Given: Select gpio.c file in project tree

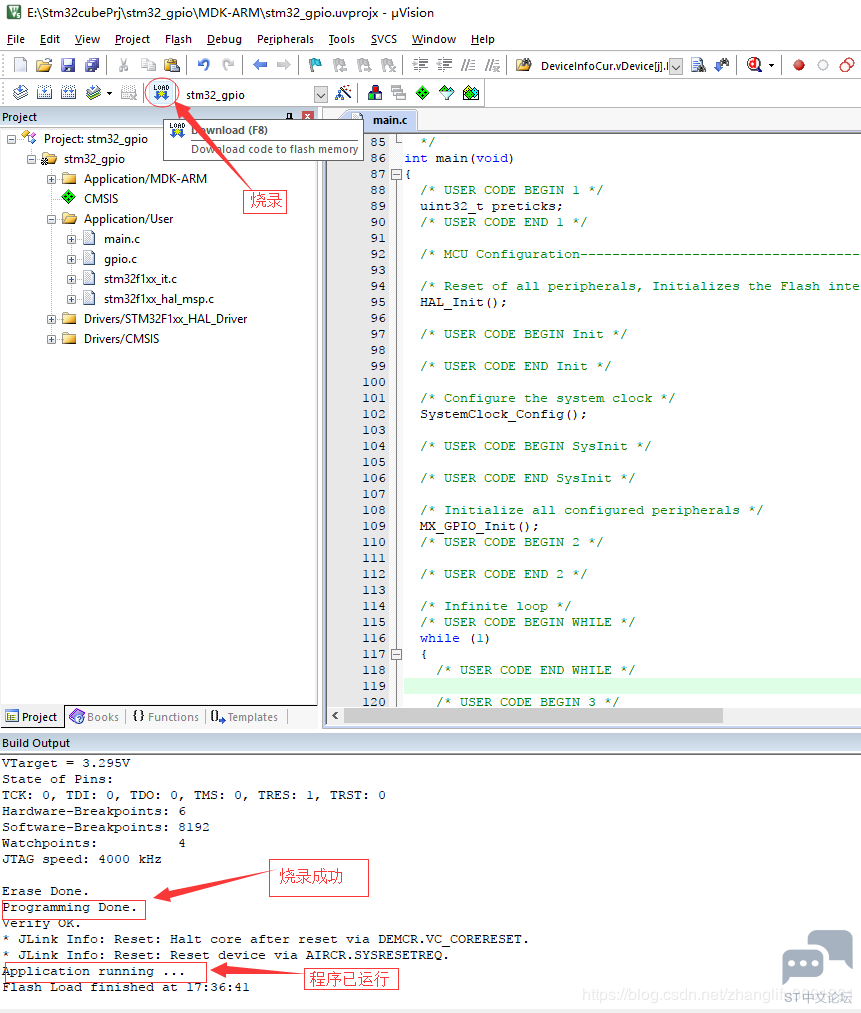Looking at the screenshot, I should pos(120,259).
